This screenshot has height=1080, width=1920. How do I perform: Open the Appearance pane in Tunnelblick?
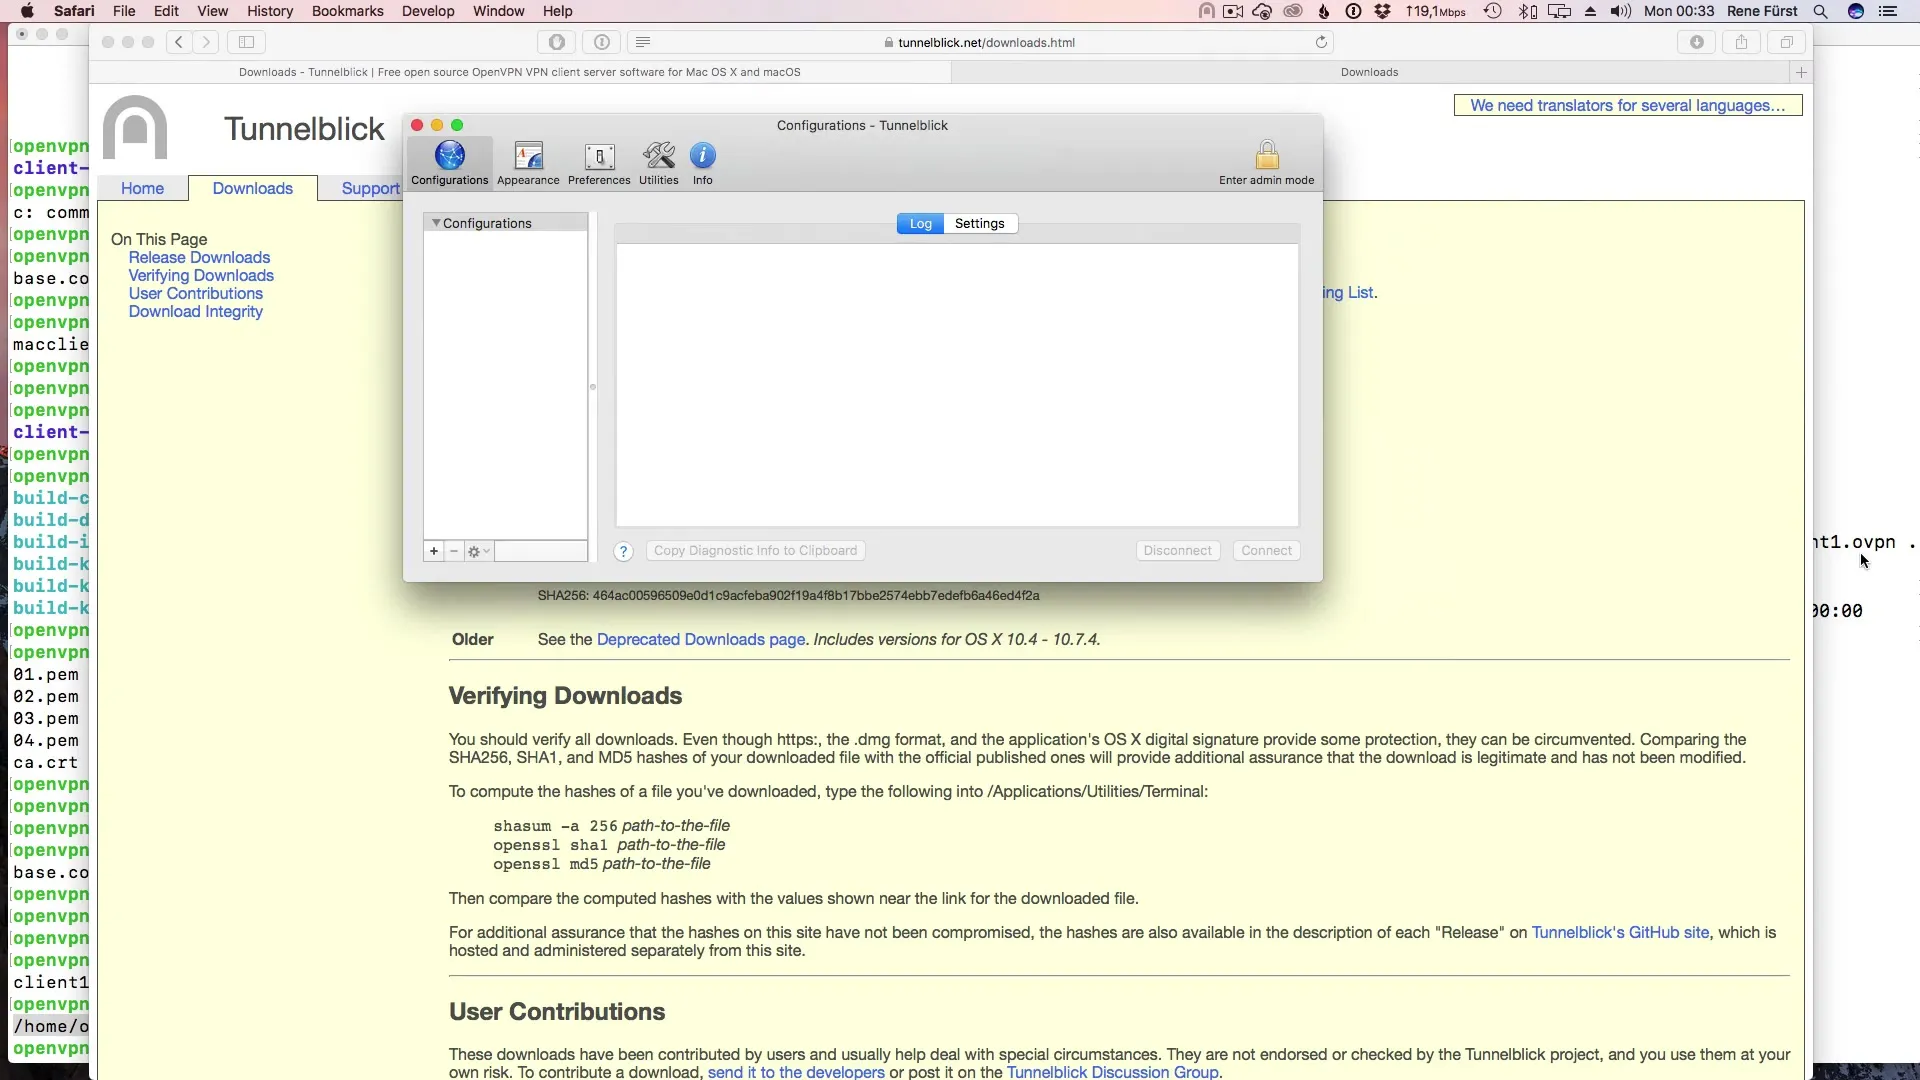[x=528, y=163]
